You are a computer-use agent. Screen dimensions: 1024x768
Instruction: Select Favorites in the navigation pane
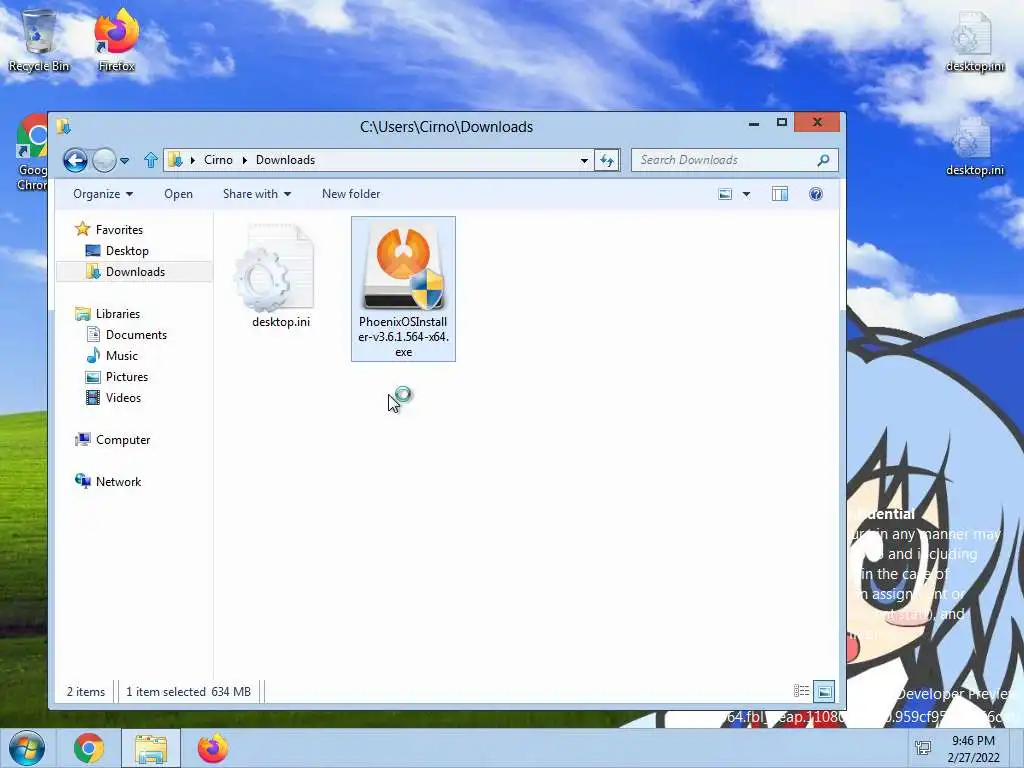click(119, 230)
